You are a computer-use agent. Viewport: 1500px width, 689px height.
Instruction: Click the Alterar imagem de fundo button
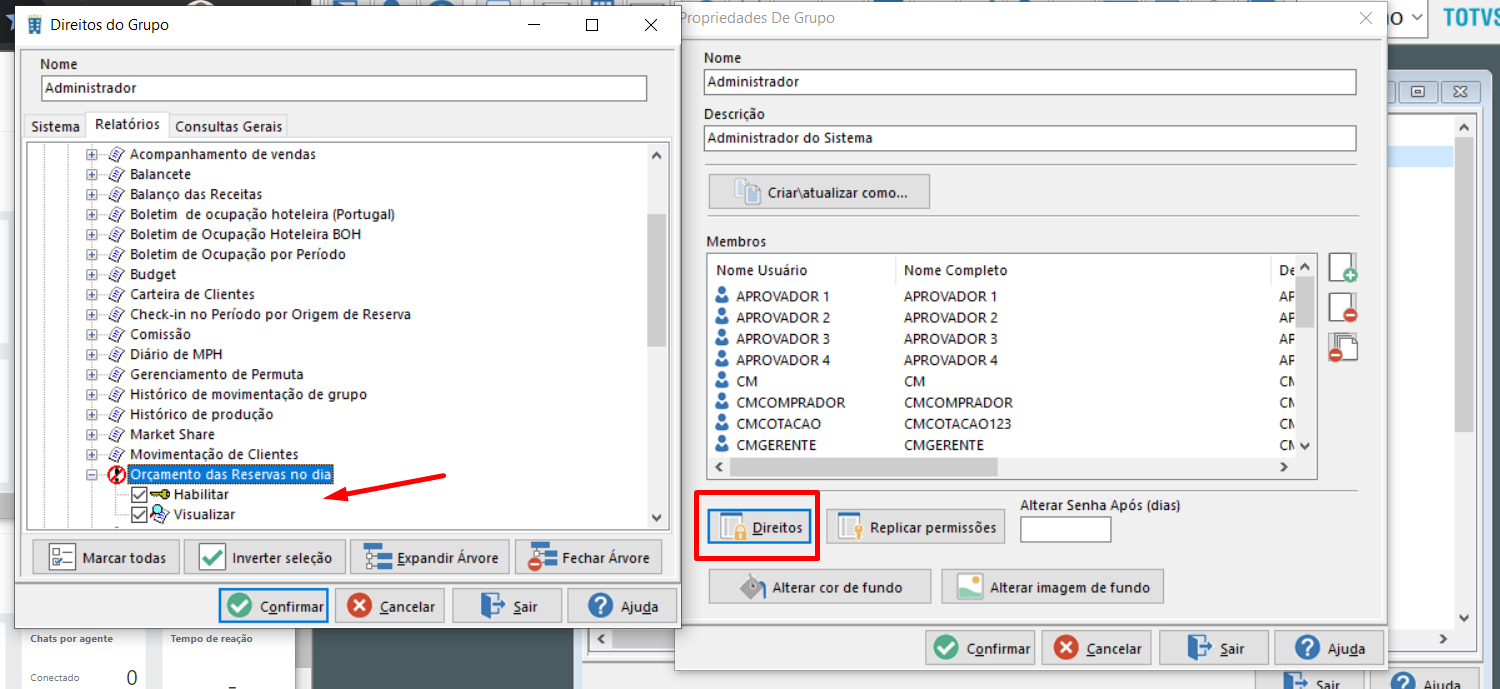(x=1052, y=587)
